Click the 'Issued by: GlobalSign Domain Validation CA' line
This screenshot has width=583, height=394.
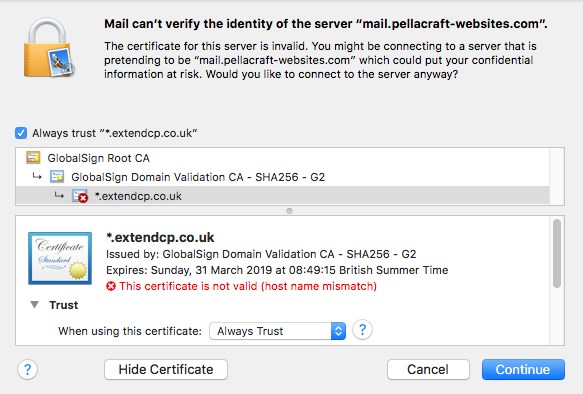click(261, 254)
